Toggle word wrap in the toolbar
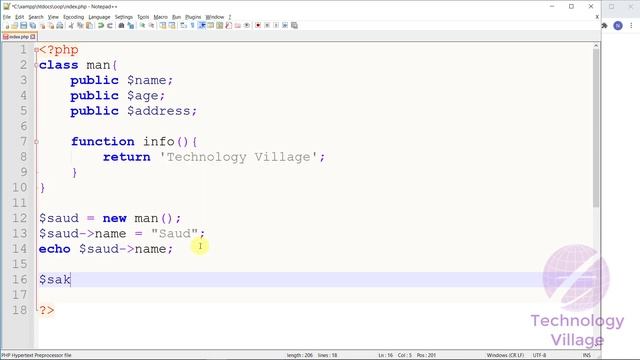 pyautogui.click(x=183, y=26)
